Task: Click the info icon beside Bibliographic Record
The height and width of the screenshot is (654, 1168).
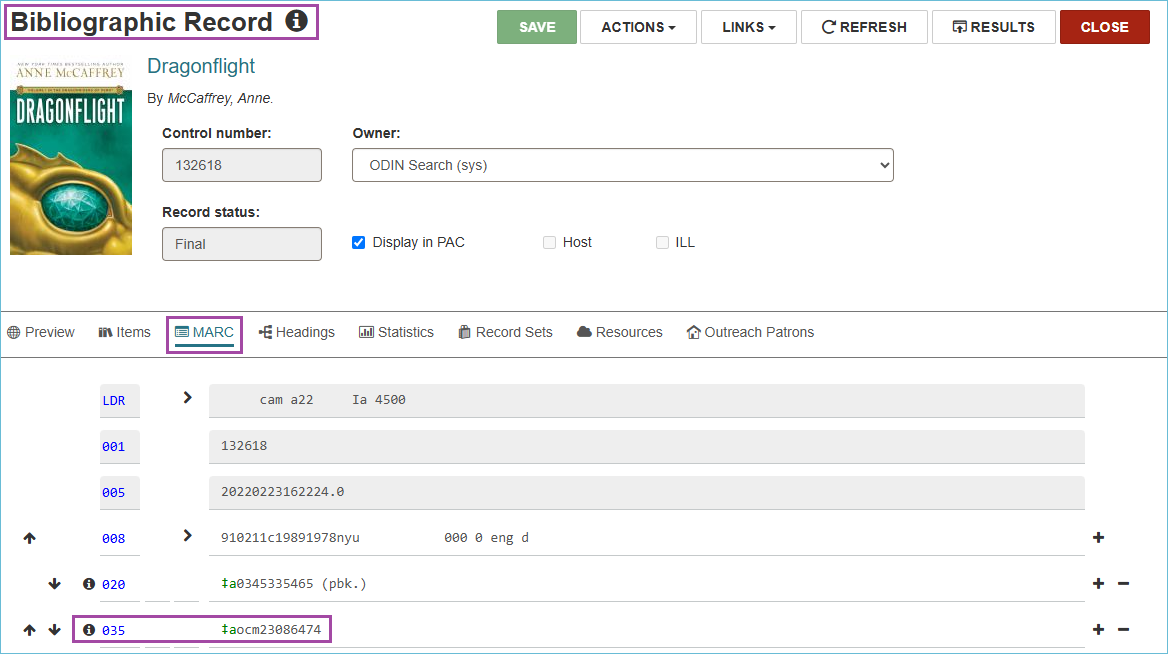Action: (x=296, y=21)
